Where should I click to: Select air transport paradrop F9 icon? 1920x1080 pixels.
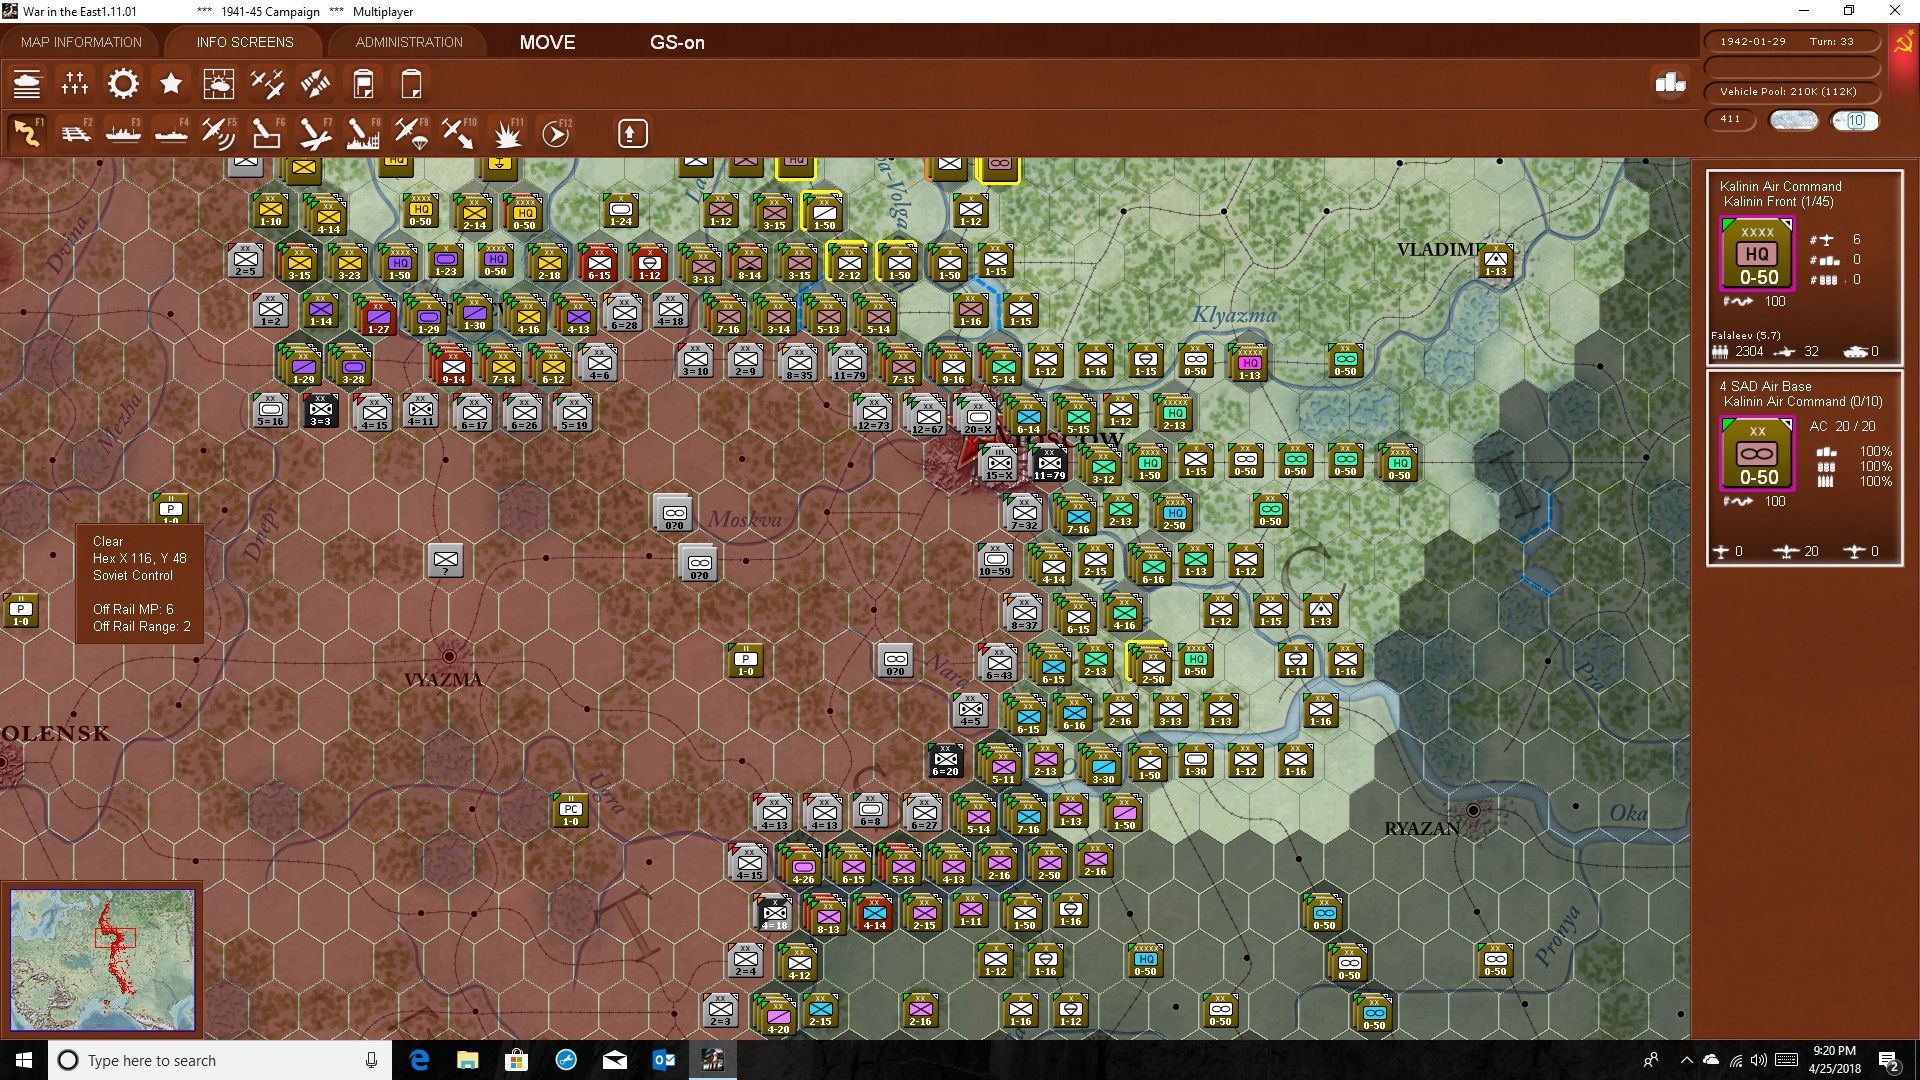click(410, 133)
